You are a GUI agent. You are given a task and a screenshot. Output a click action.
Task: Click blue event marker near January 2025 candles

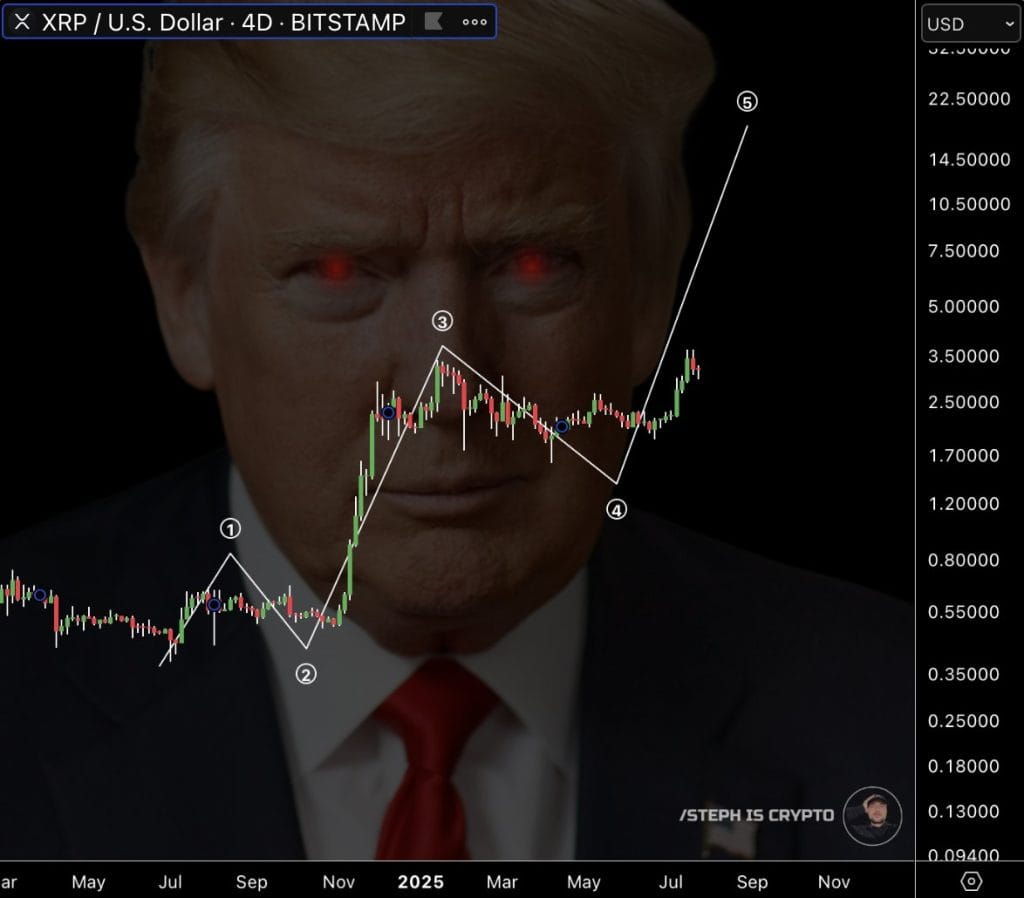click(x=389, y=413)
